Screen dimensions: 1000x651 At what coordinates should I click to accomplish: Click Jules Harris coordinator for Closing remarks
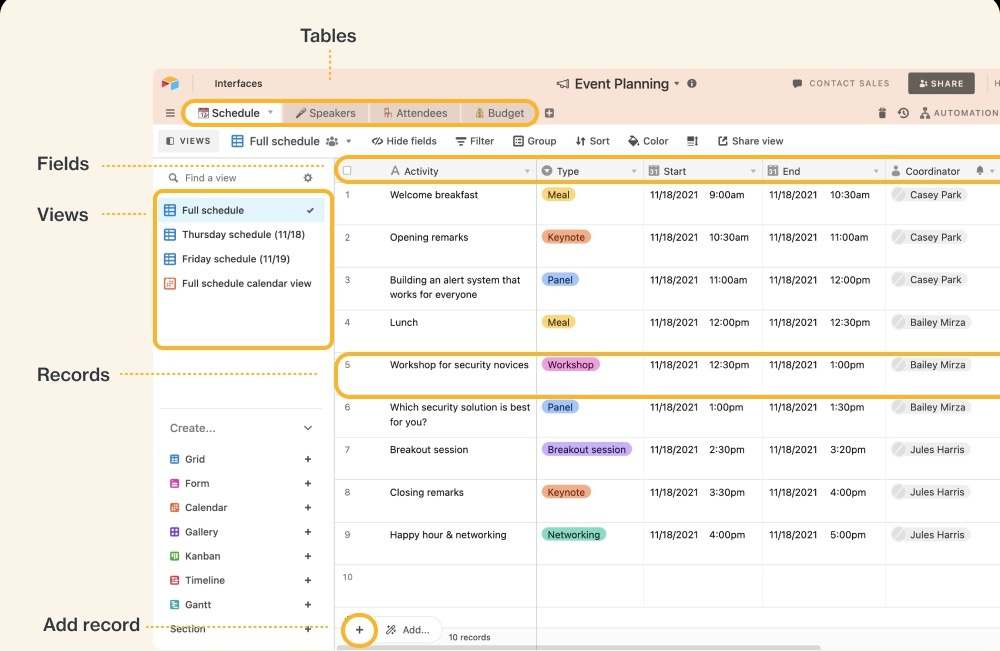point(930,492)
